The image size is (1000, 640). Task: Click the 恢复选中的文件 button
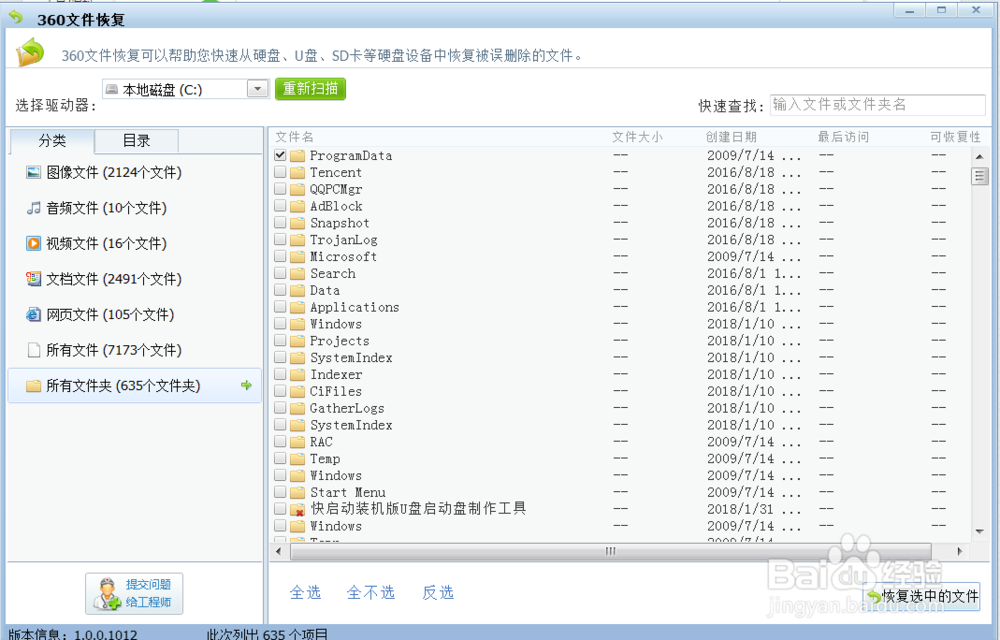coord(922,597)
